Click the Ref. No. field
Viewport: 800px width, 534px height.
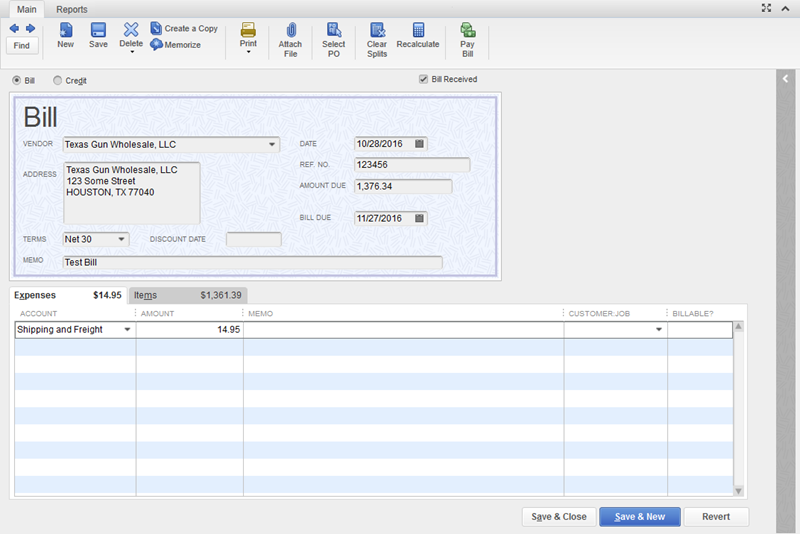tap(412, 165)
